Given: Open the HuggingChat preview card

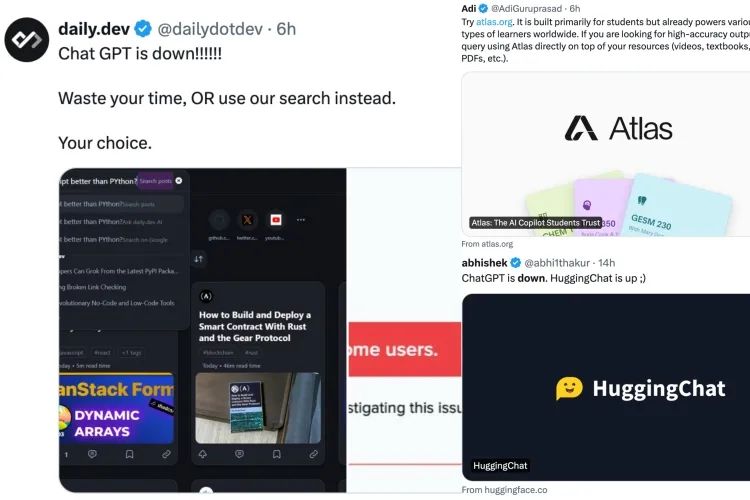Looking at the screenshot, I should (606, 388).
